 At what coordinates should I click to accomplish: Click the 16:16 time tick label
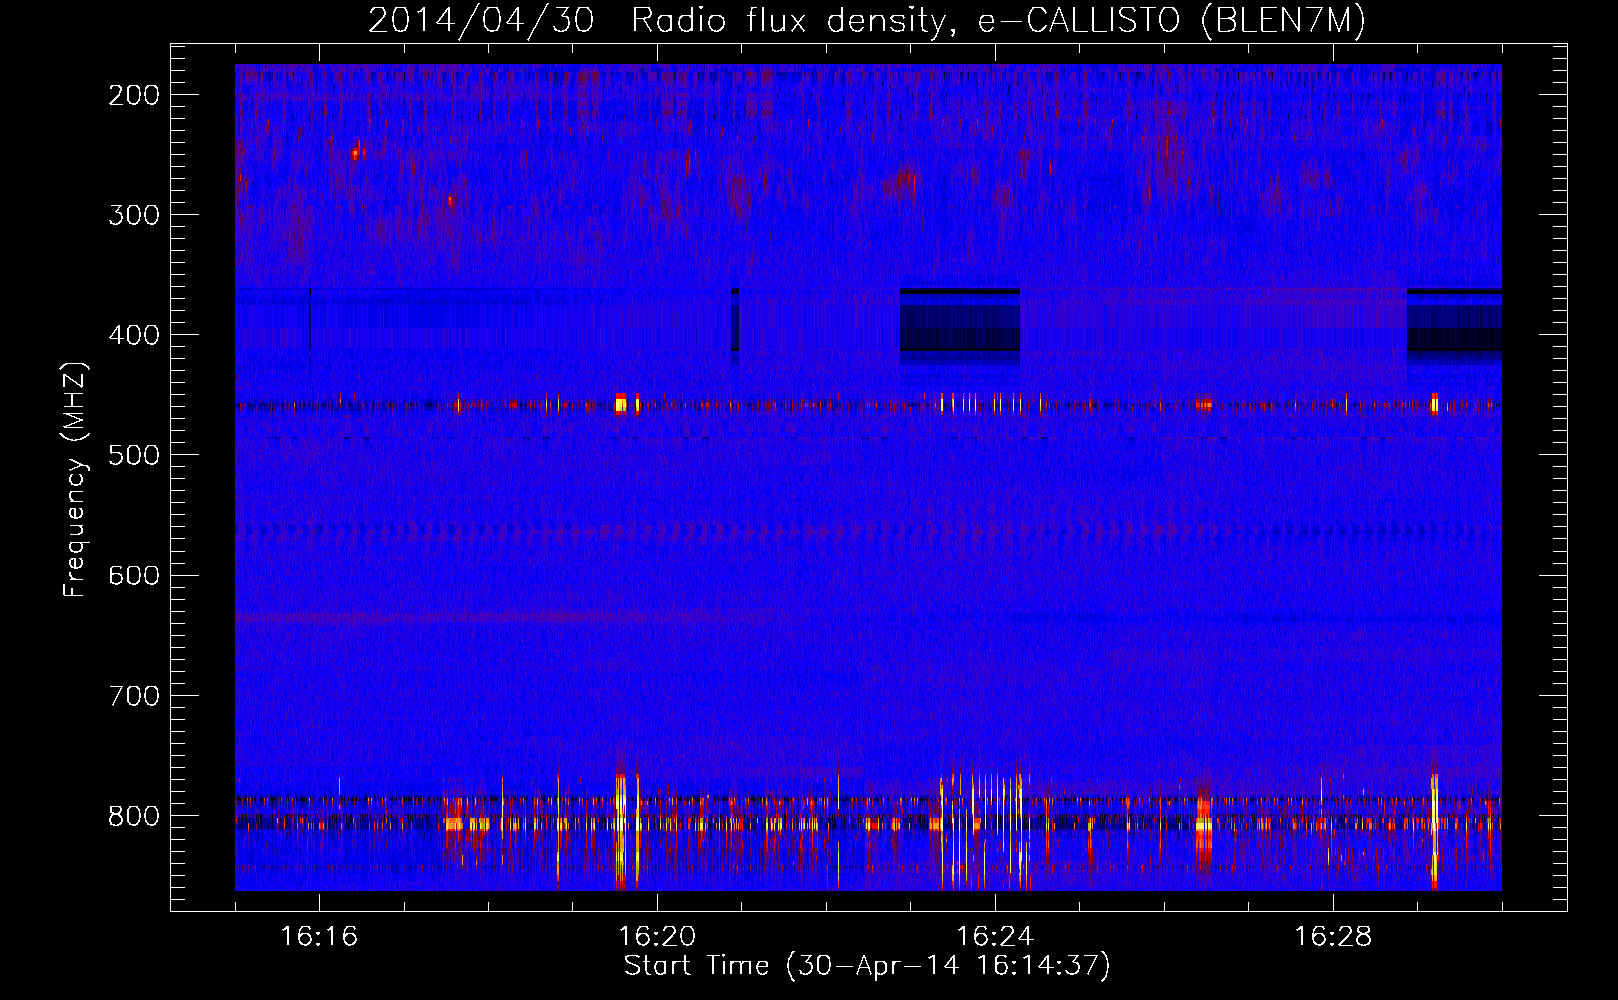pos(319,937)
